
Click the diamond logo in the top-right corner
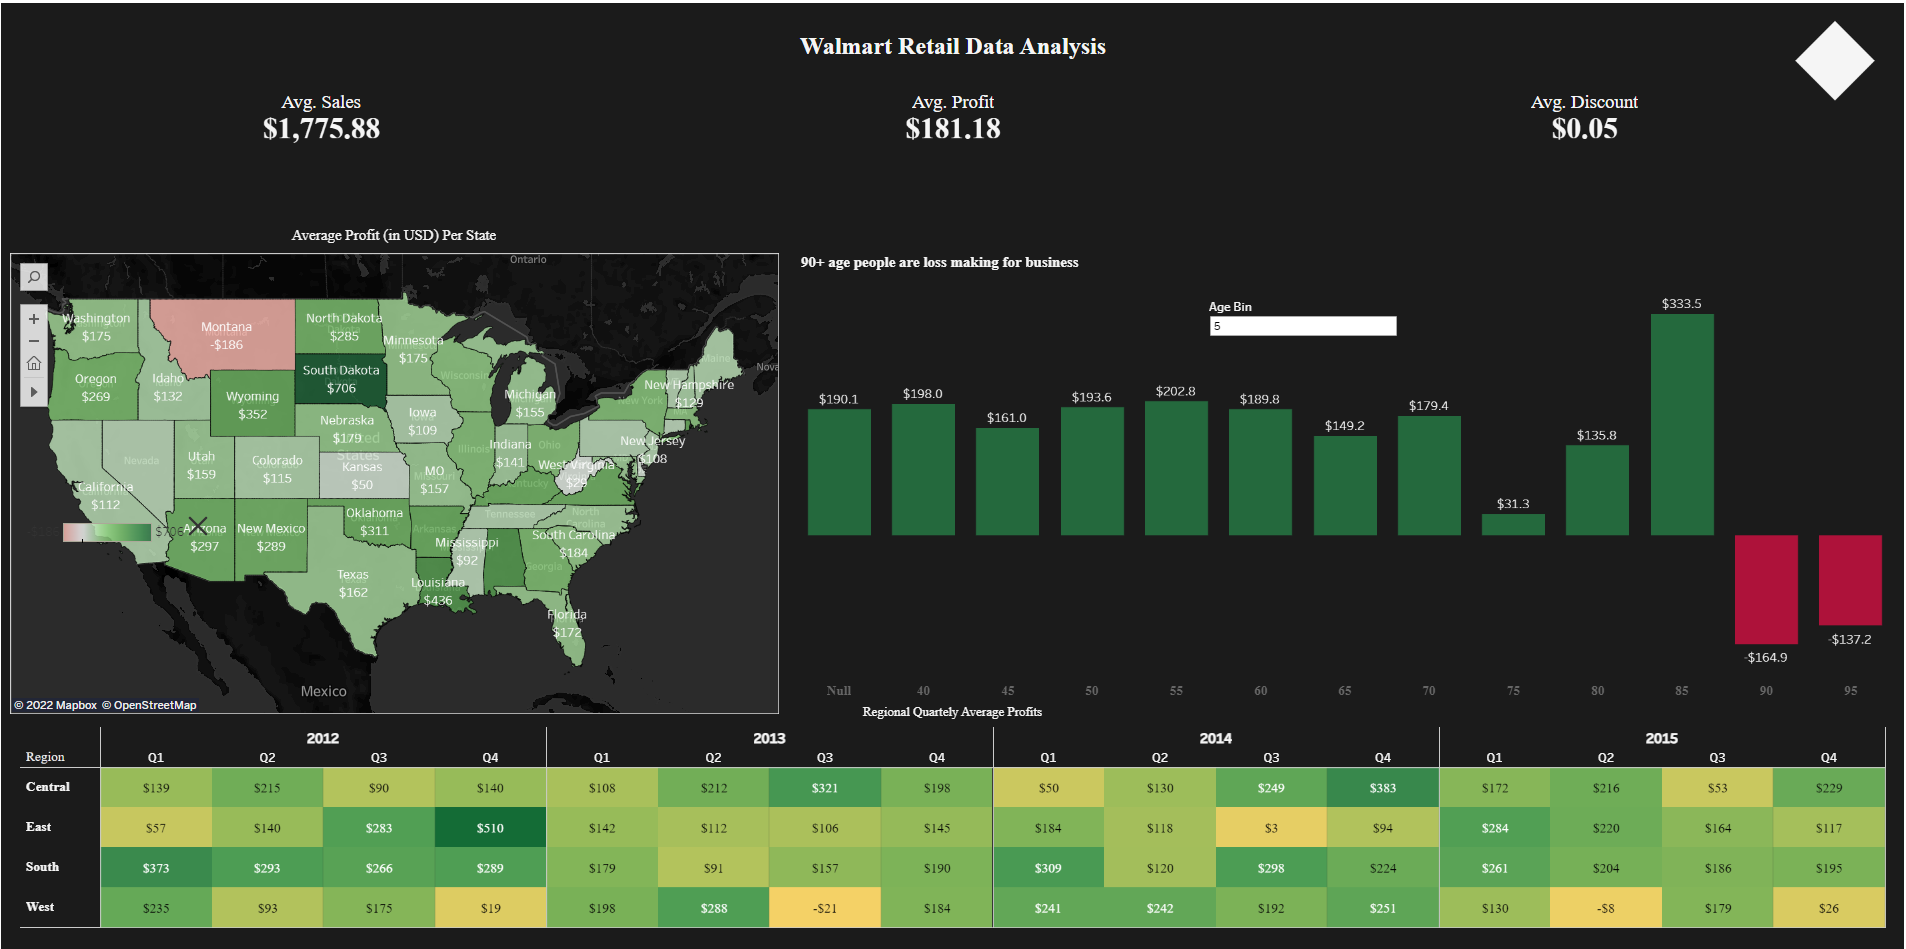coord(1834,60)
